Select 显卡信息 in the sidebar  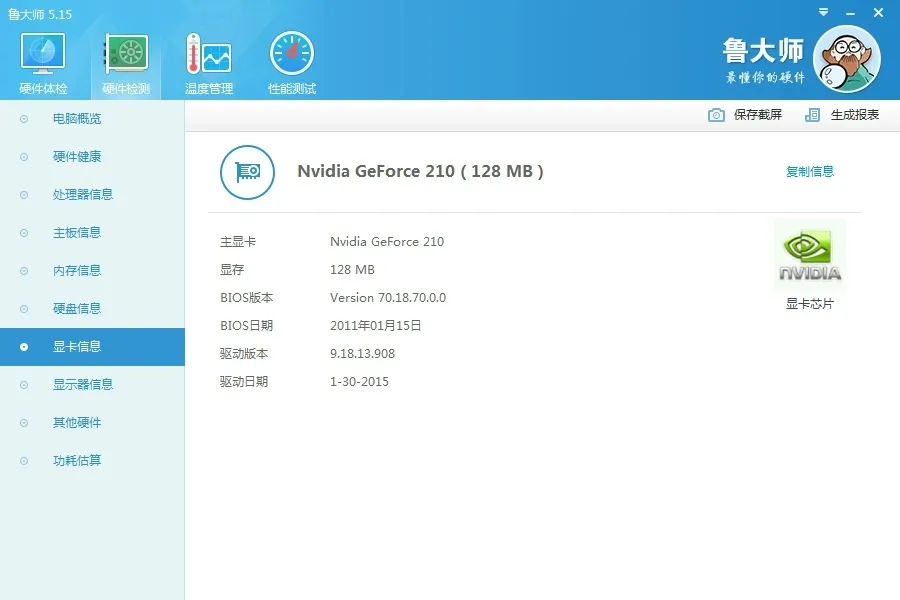(x=92, y=347)
